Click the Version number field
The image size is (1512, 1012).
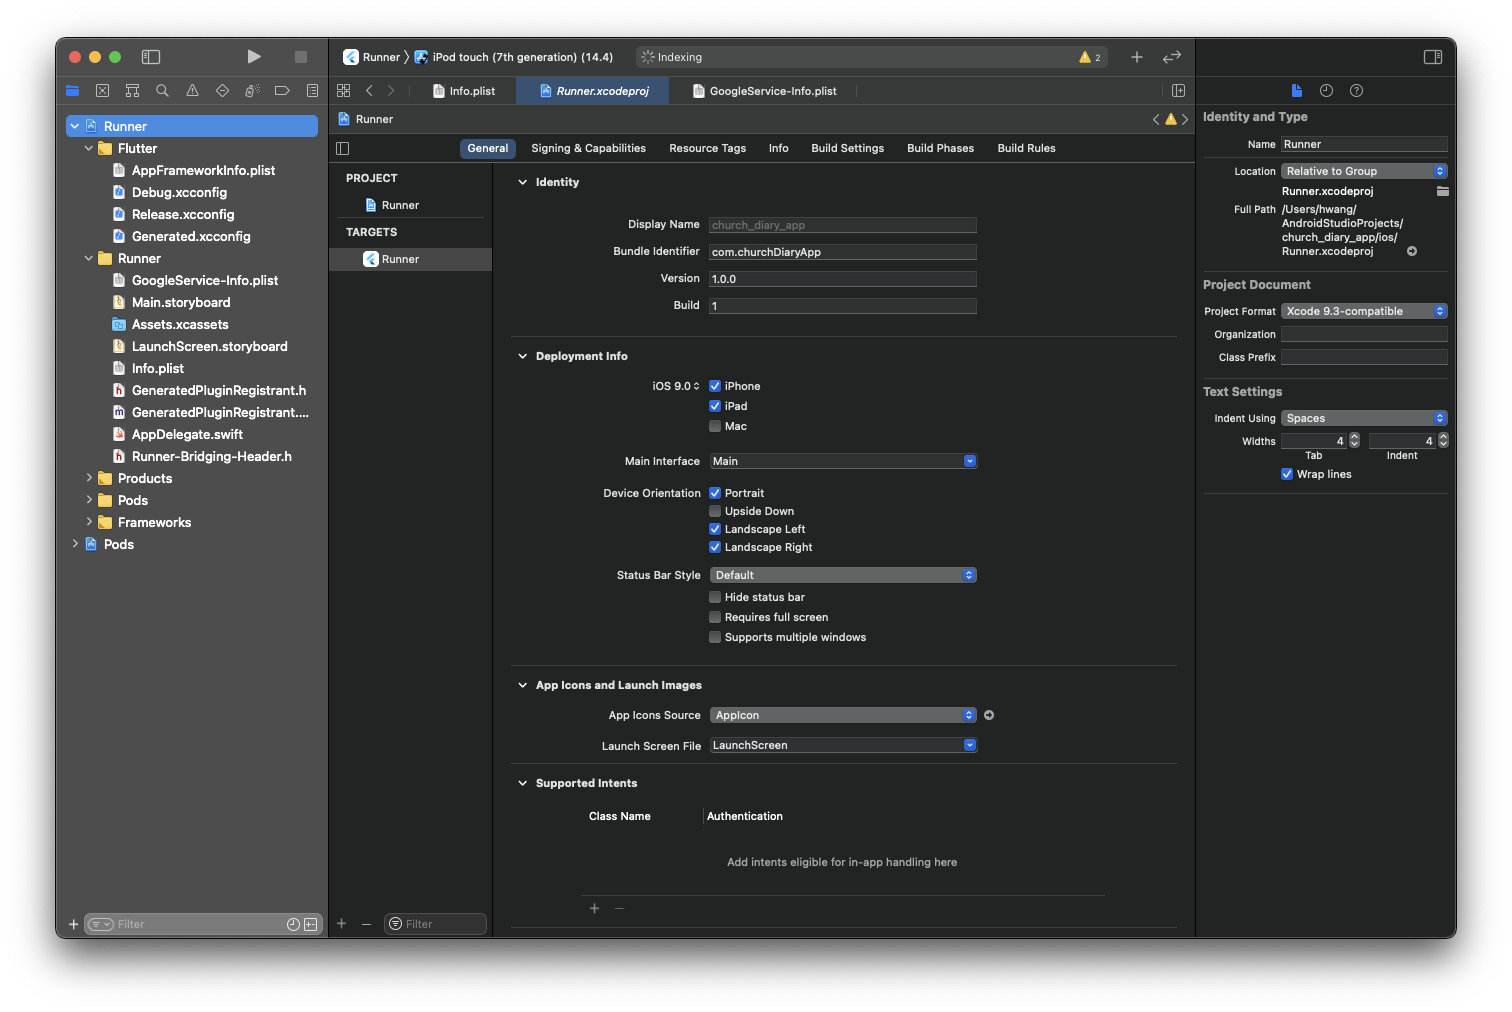coord(843,279)
